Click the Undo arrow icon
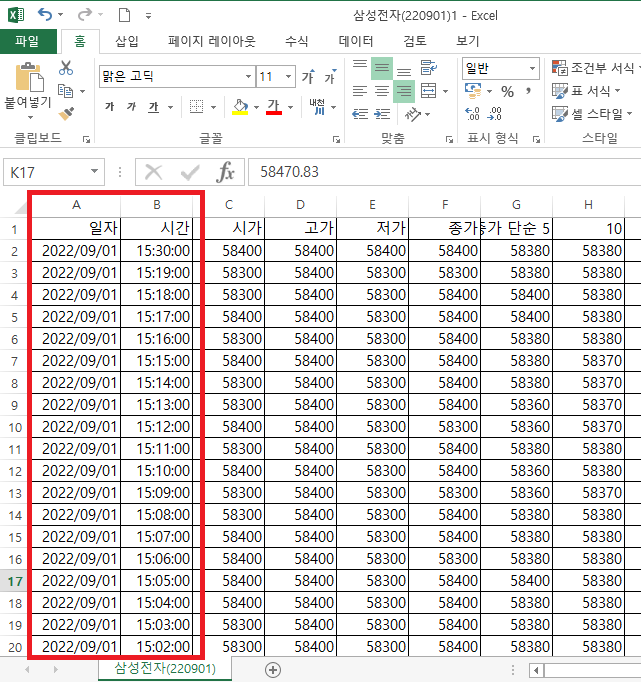Image resolution: width=641 pixels, height=682 pixels. (45, 15)
